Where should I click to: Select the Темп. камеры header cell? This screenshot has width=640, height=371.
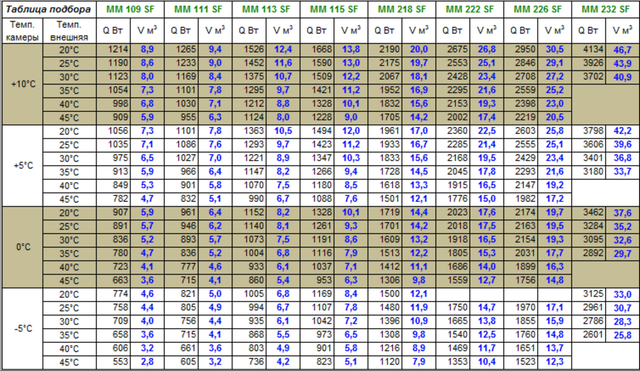[x=23, y=31]
